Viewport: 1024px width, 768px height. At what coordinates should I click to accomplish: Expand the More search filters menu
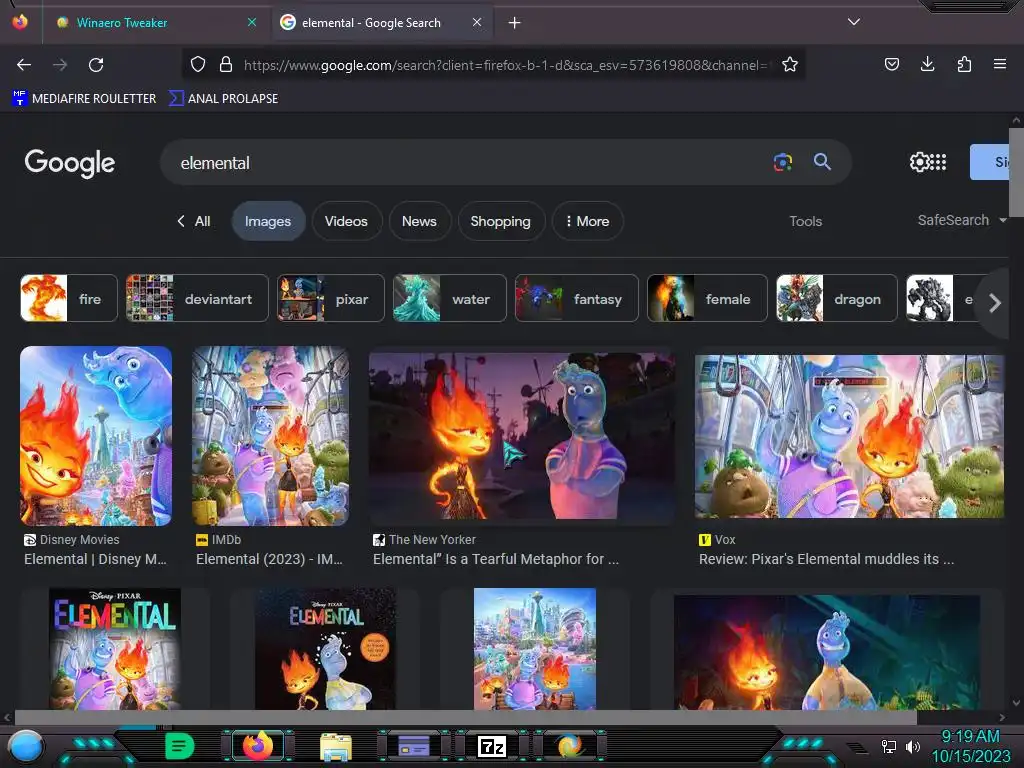(x=587, y=221)
